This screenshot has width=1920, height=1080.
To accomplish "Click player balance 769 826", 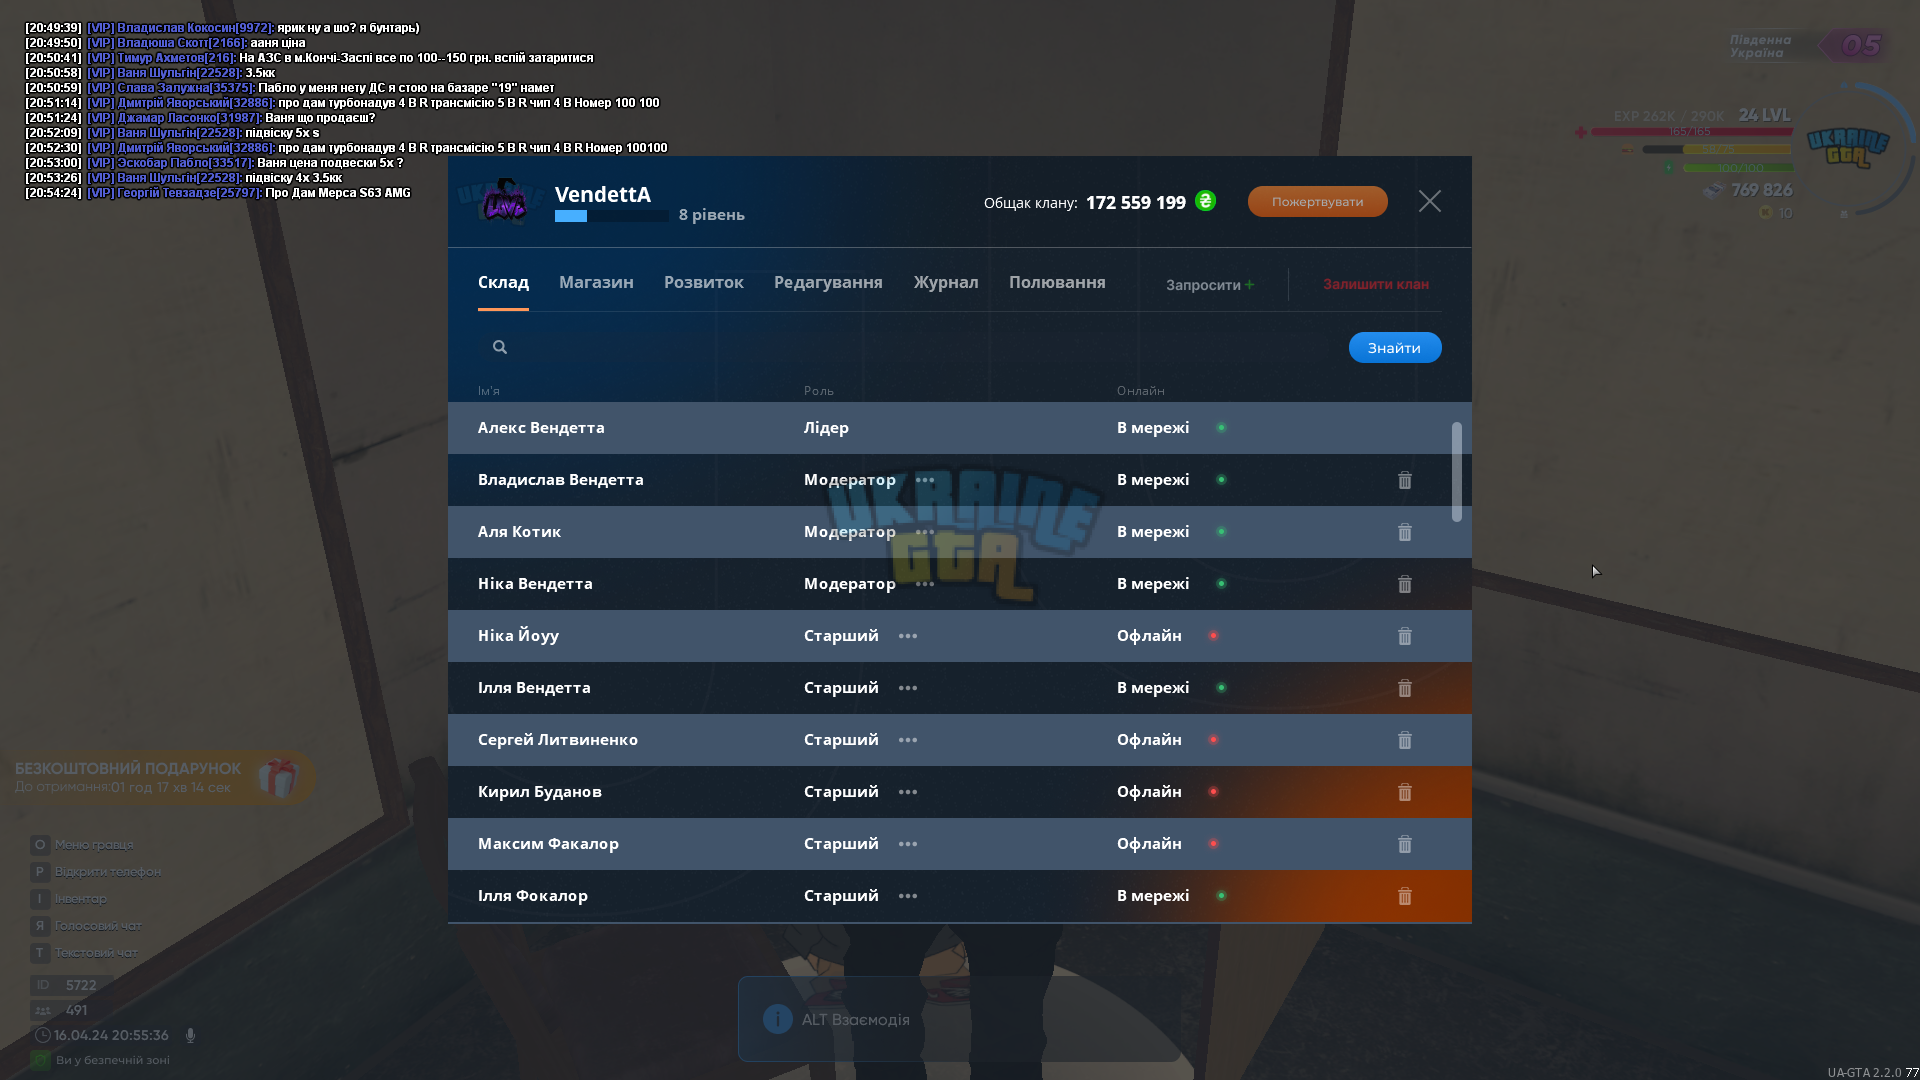I will (1762, 190).
